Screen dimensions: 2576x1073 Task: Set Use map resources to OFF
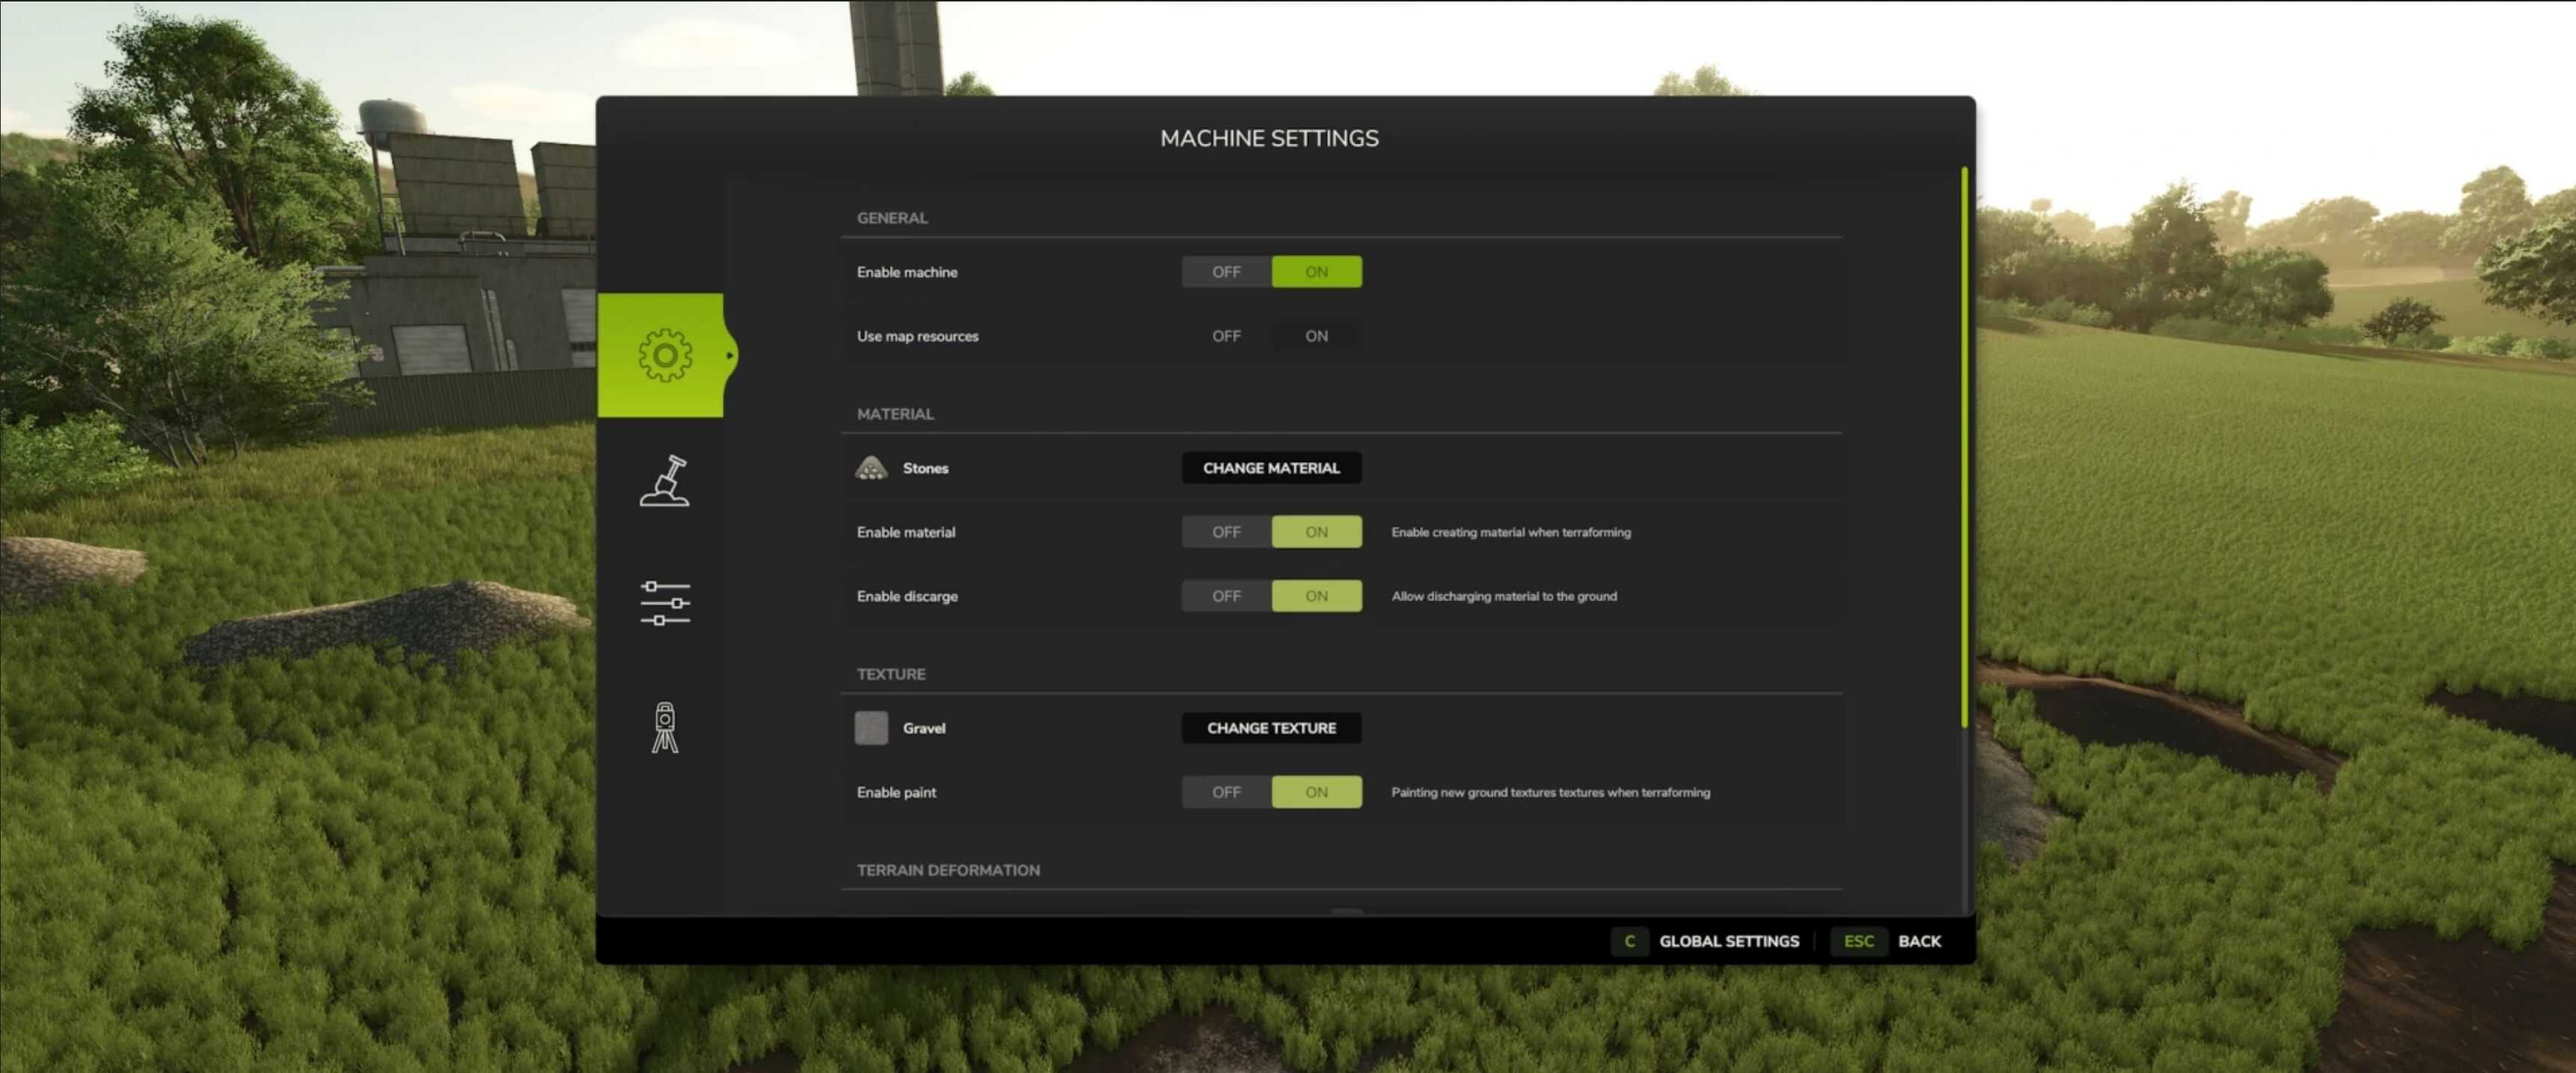click(1226, 336)
